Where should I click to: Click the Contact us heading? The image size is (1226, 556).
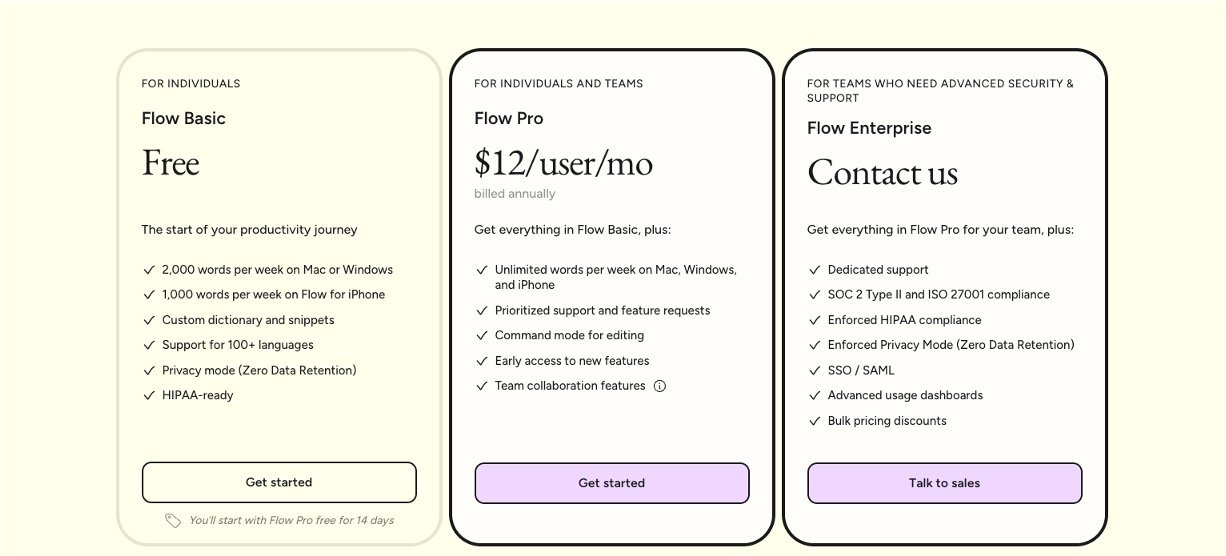[x=882, y=172]
